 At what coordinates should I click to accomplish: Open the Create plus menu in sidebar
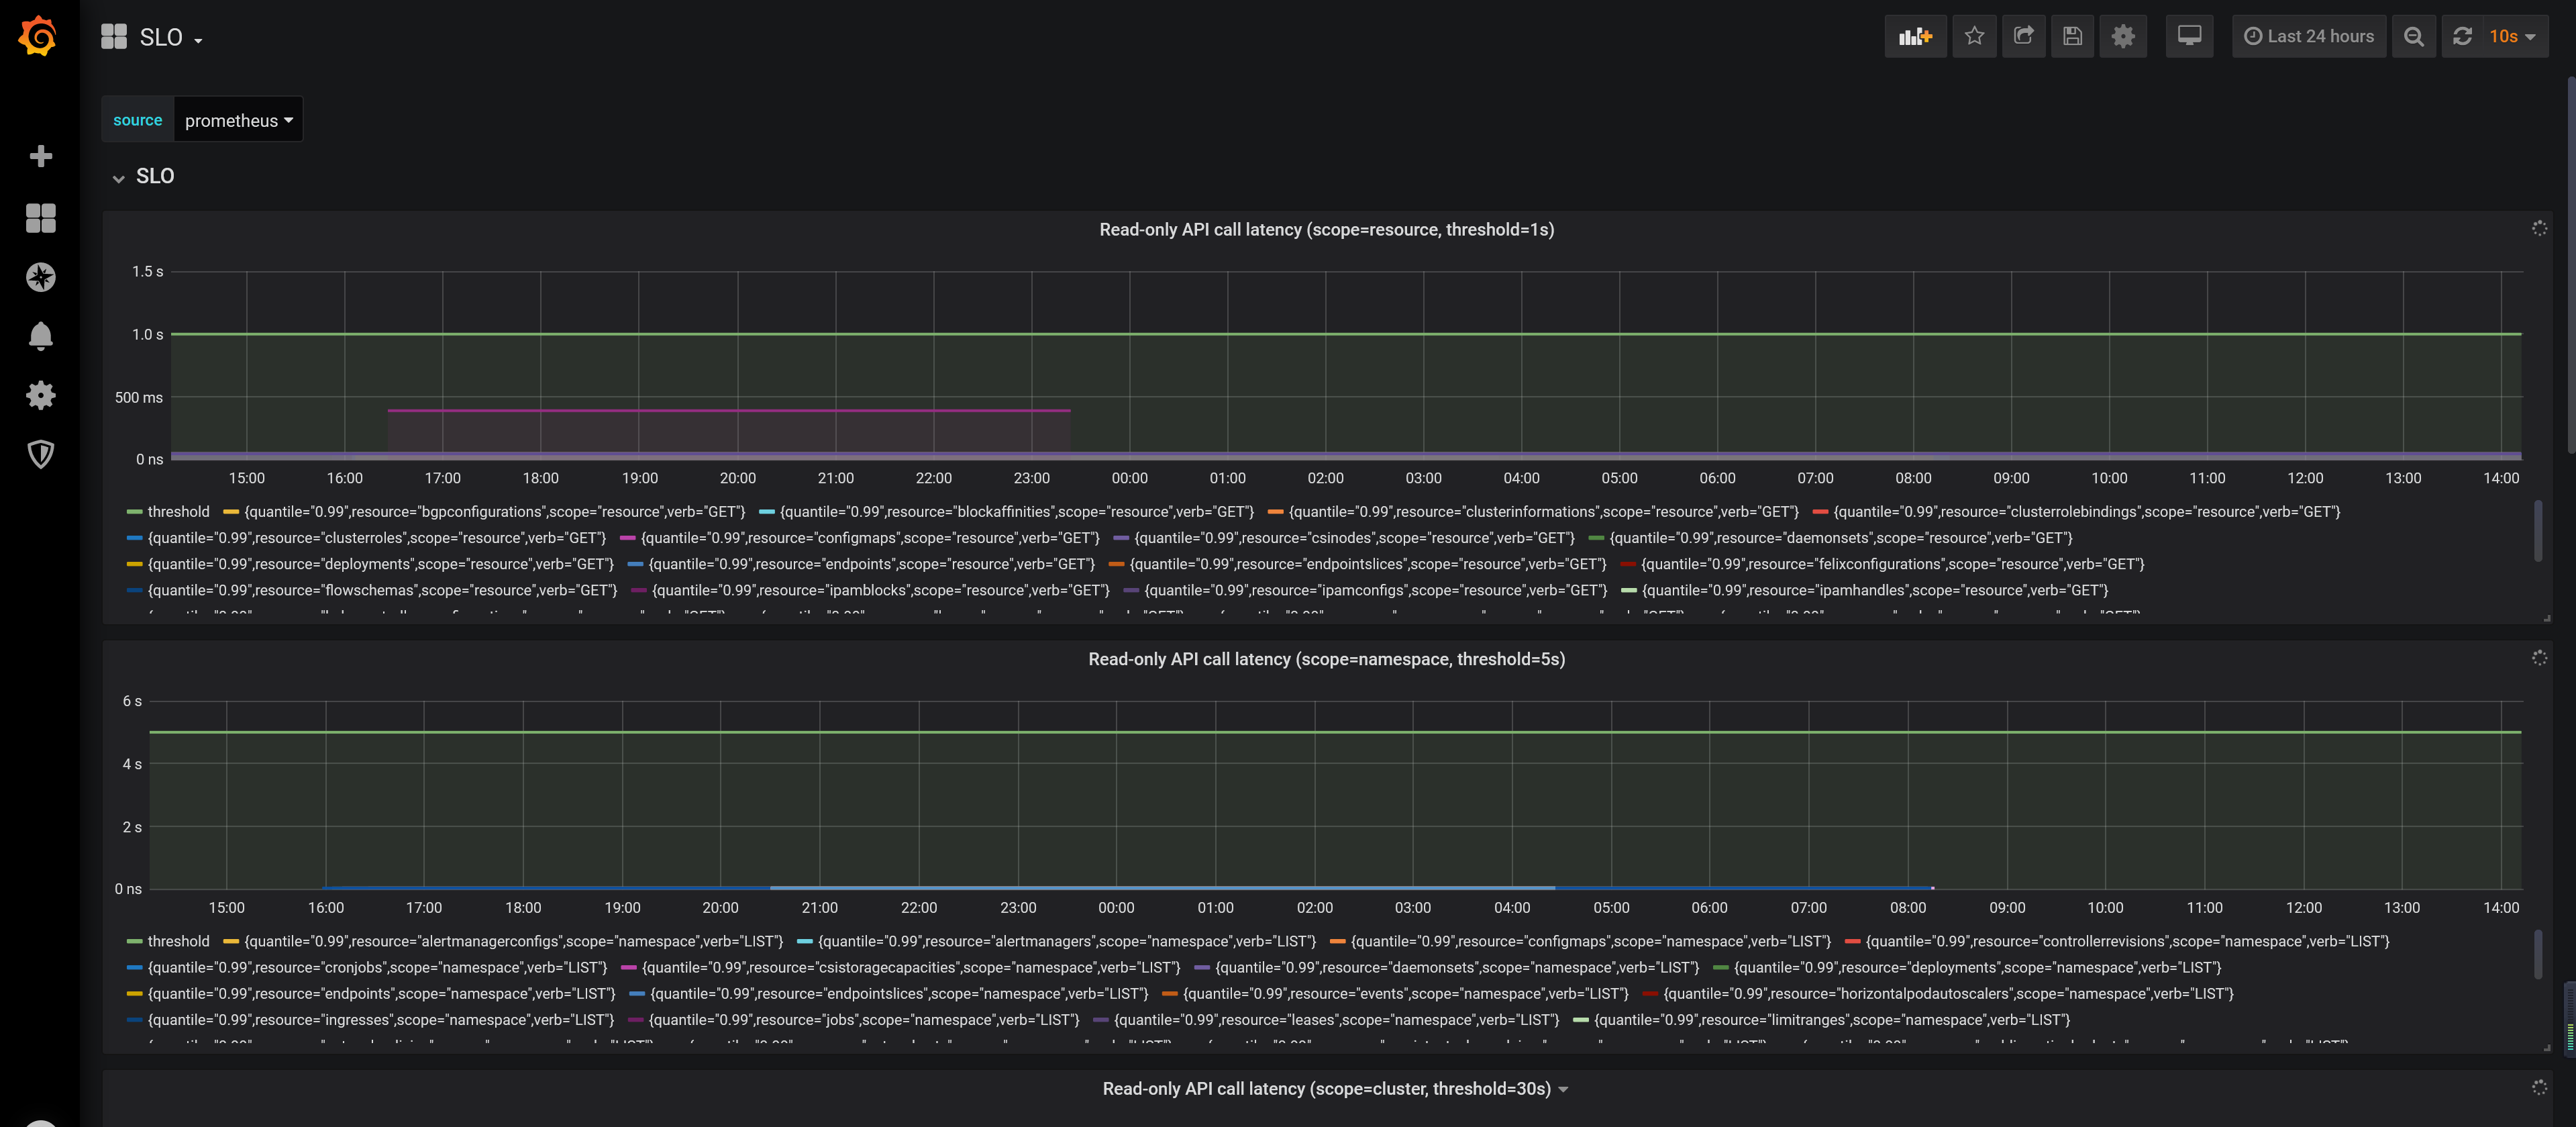pos(40,156)
